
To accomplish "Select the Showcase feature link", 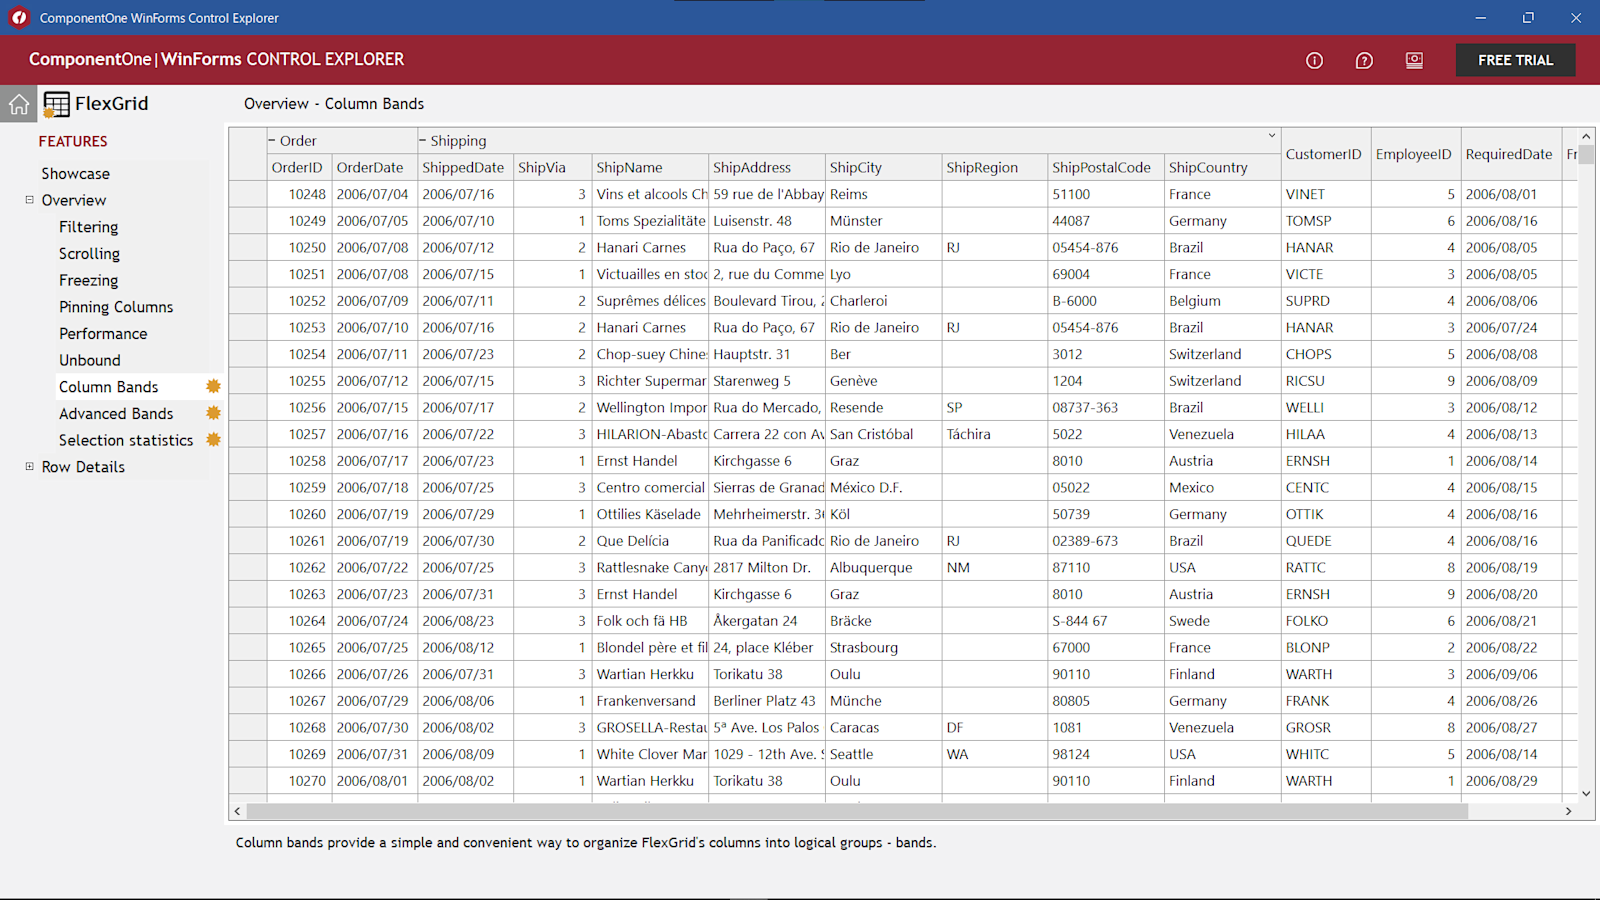I will (75, 174).
